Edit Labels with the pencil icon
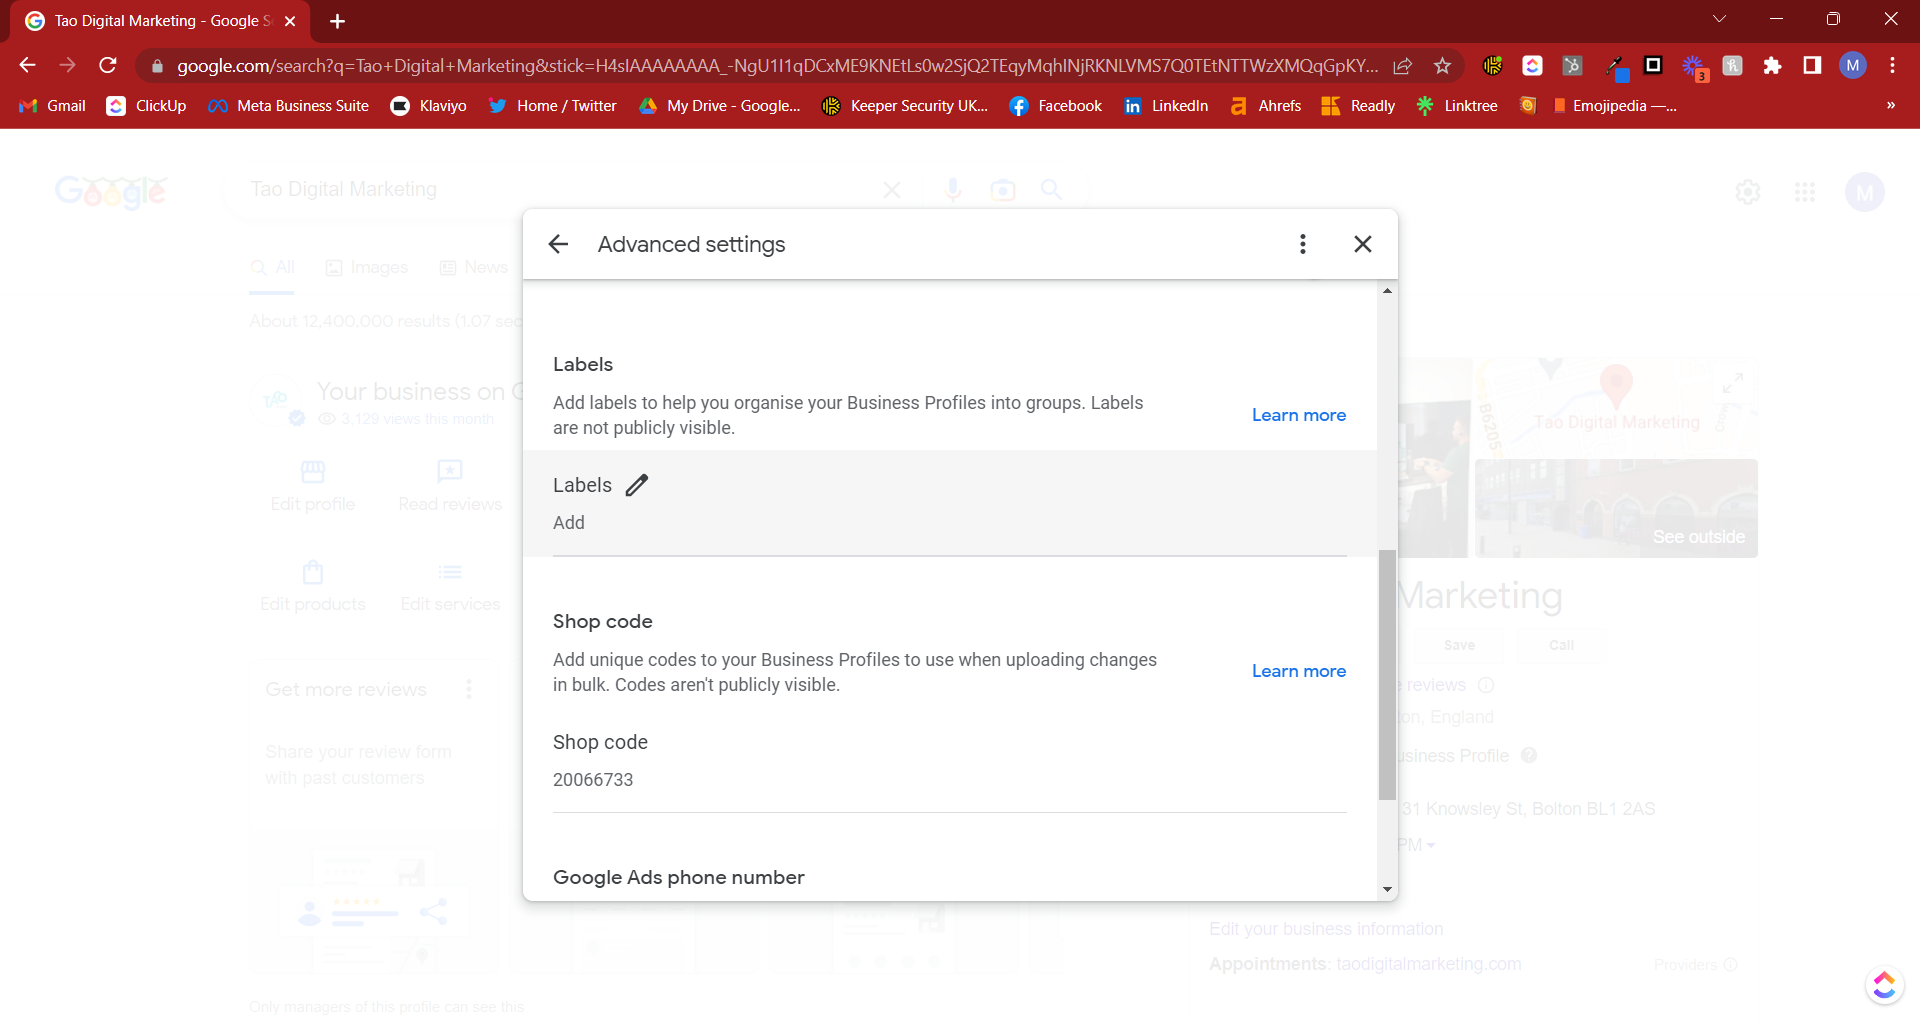The image size is (1920, 1020). 637,485
